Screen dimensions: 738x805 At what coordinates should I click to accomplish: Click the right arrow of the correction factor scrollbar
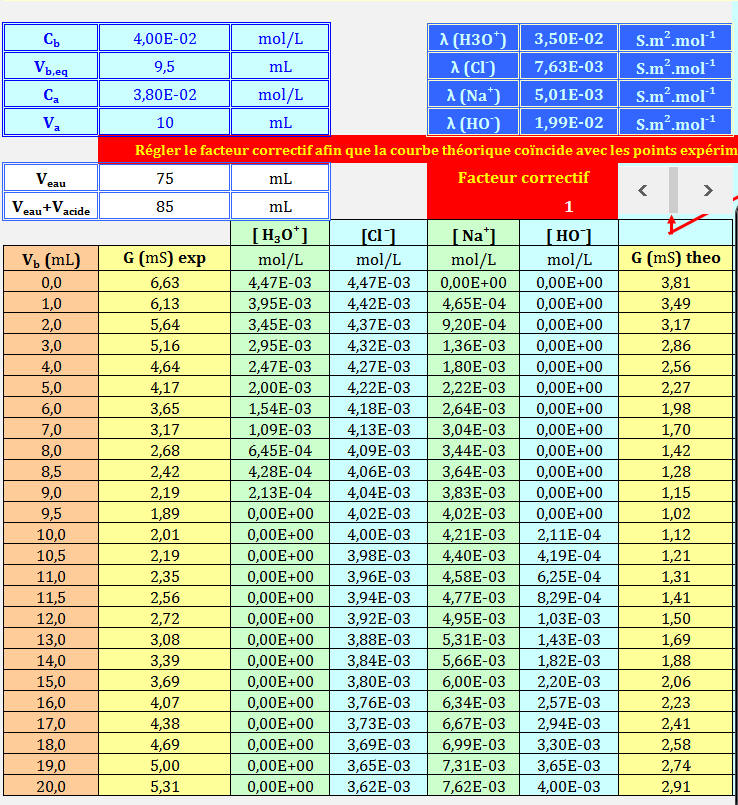(x=708, y=190)
